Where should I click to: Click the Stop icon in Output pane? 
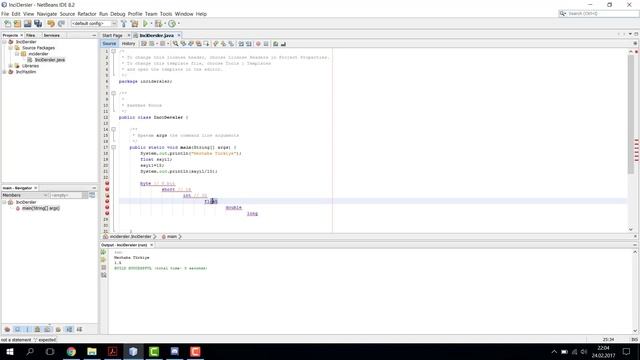click(104, 267)
